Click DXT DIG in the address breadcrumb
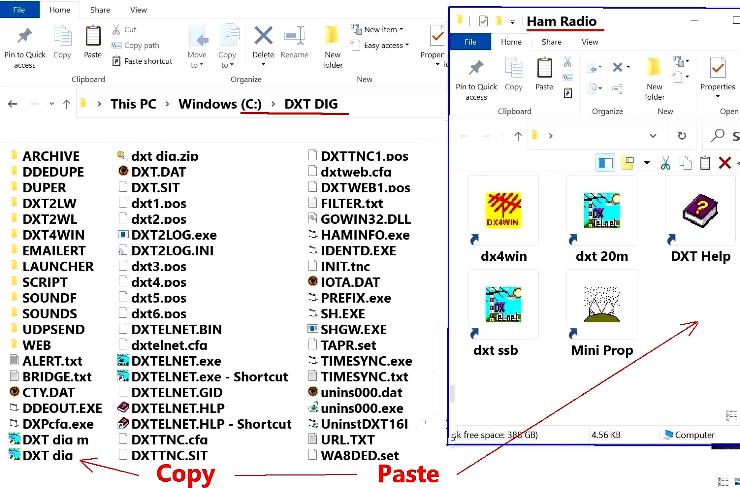The image size is (740, 488). click(x=311, y=104)
